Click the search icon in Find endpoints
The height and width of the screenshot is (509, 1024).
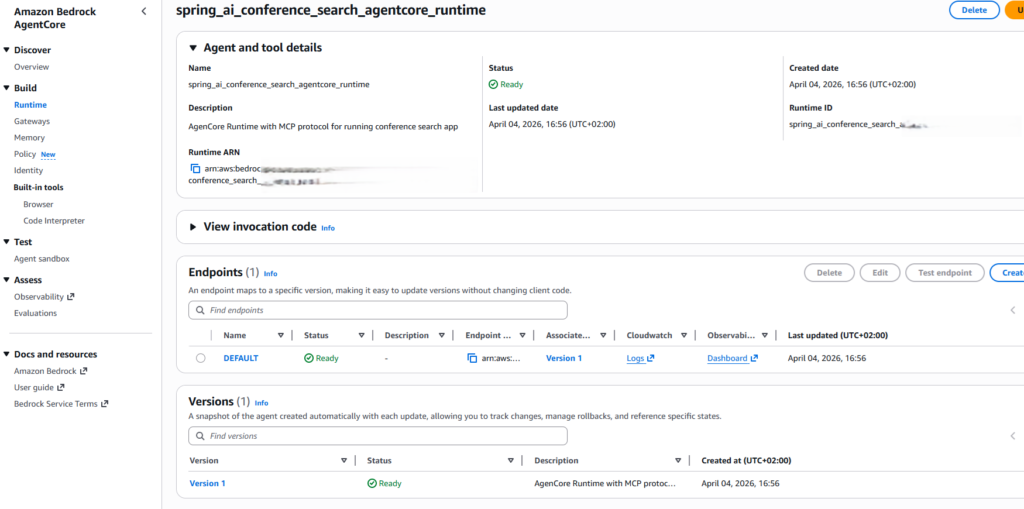coord(200,310)
